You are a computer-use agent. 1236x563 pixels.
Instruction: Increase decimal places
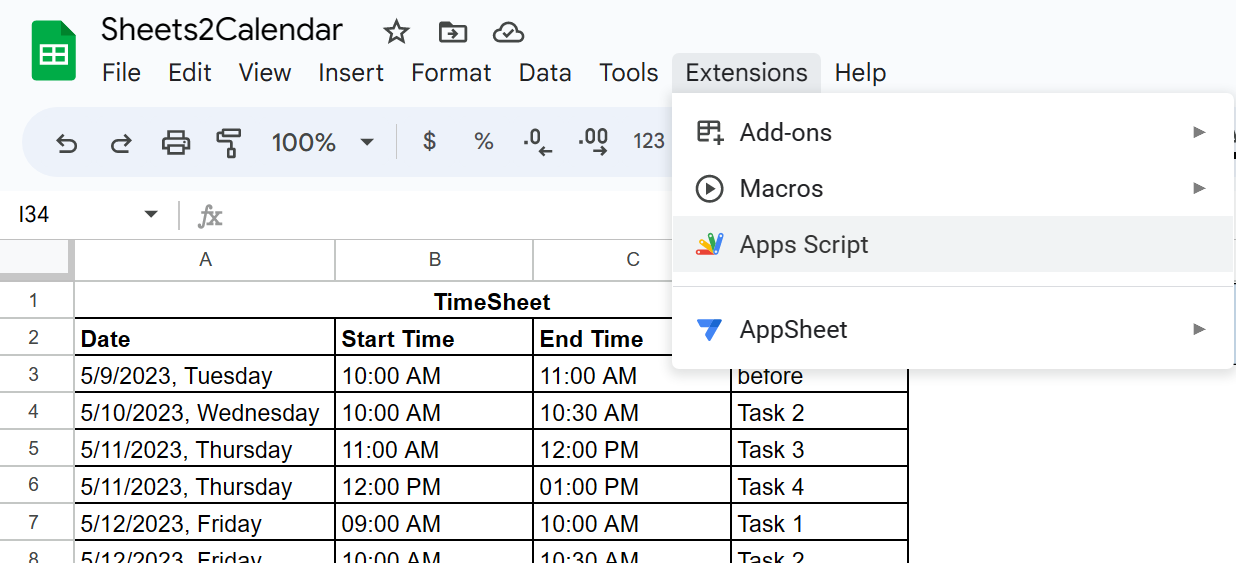pos(593,142)
